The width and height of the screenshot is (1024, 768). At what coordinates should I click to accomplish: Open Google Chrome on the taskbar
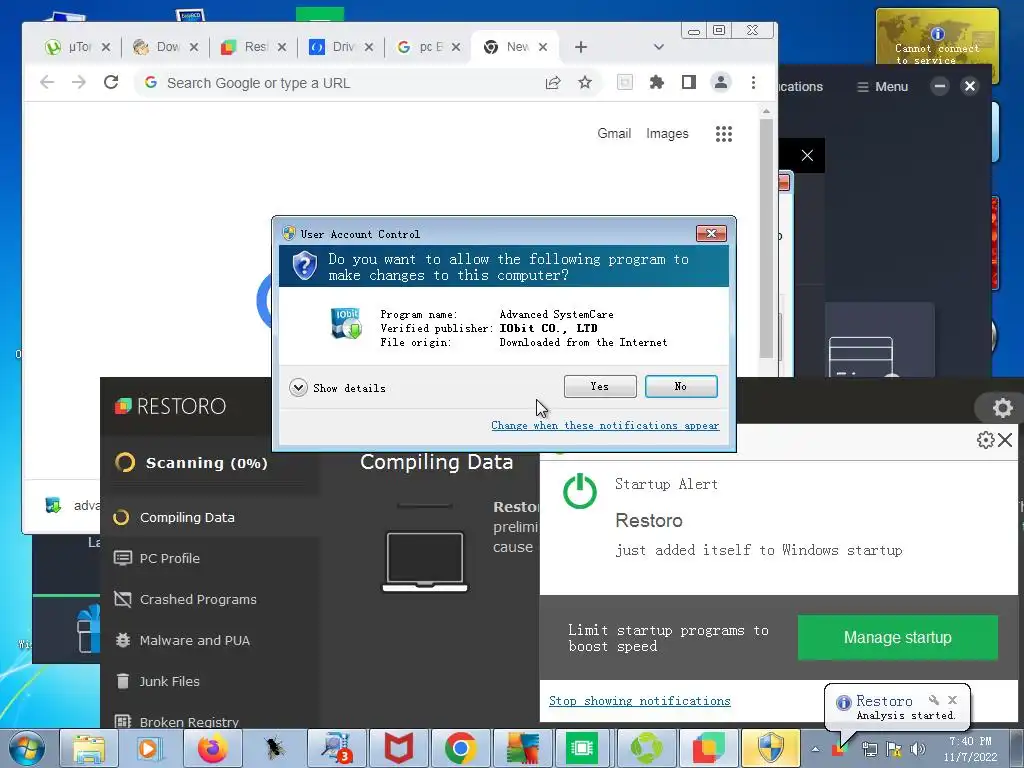460,748
